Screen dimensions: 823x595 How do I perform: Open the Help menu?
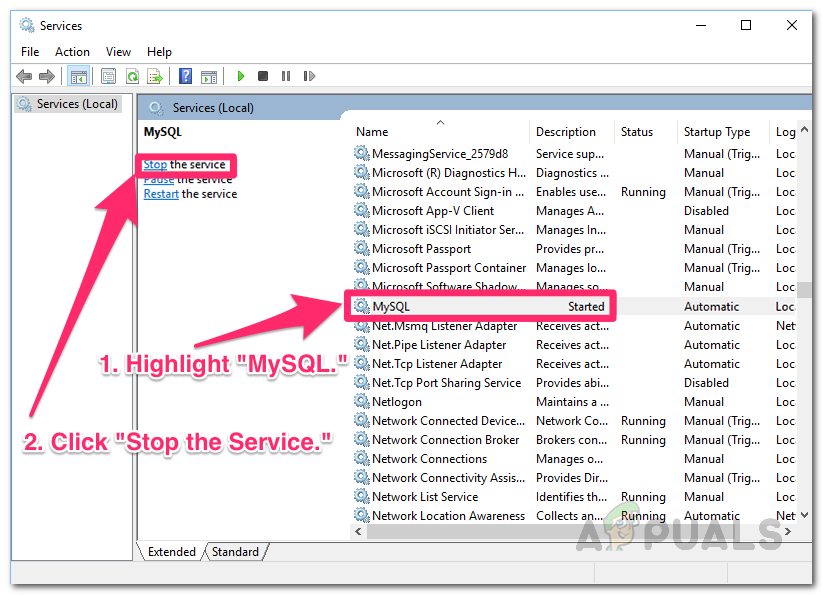[x=159, y=52]
